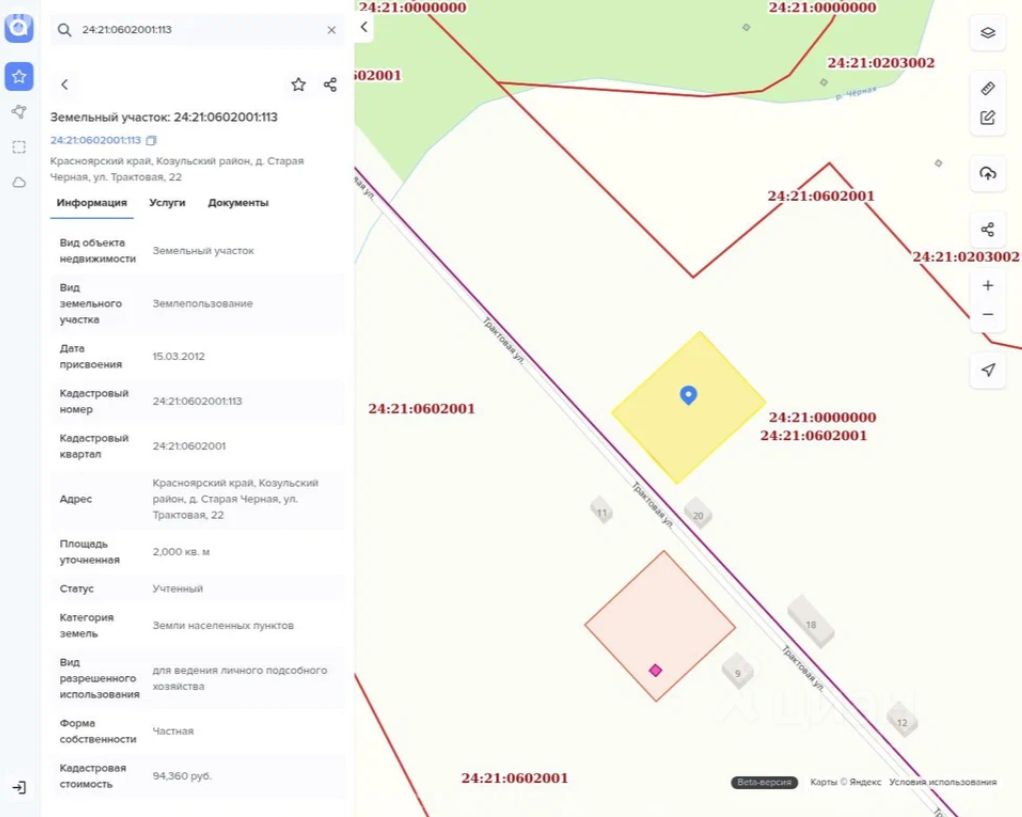Clear the search field with X
Screen dimensions: 1022x817
pos(331,30)
